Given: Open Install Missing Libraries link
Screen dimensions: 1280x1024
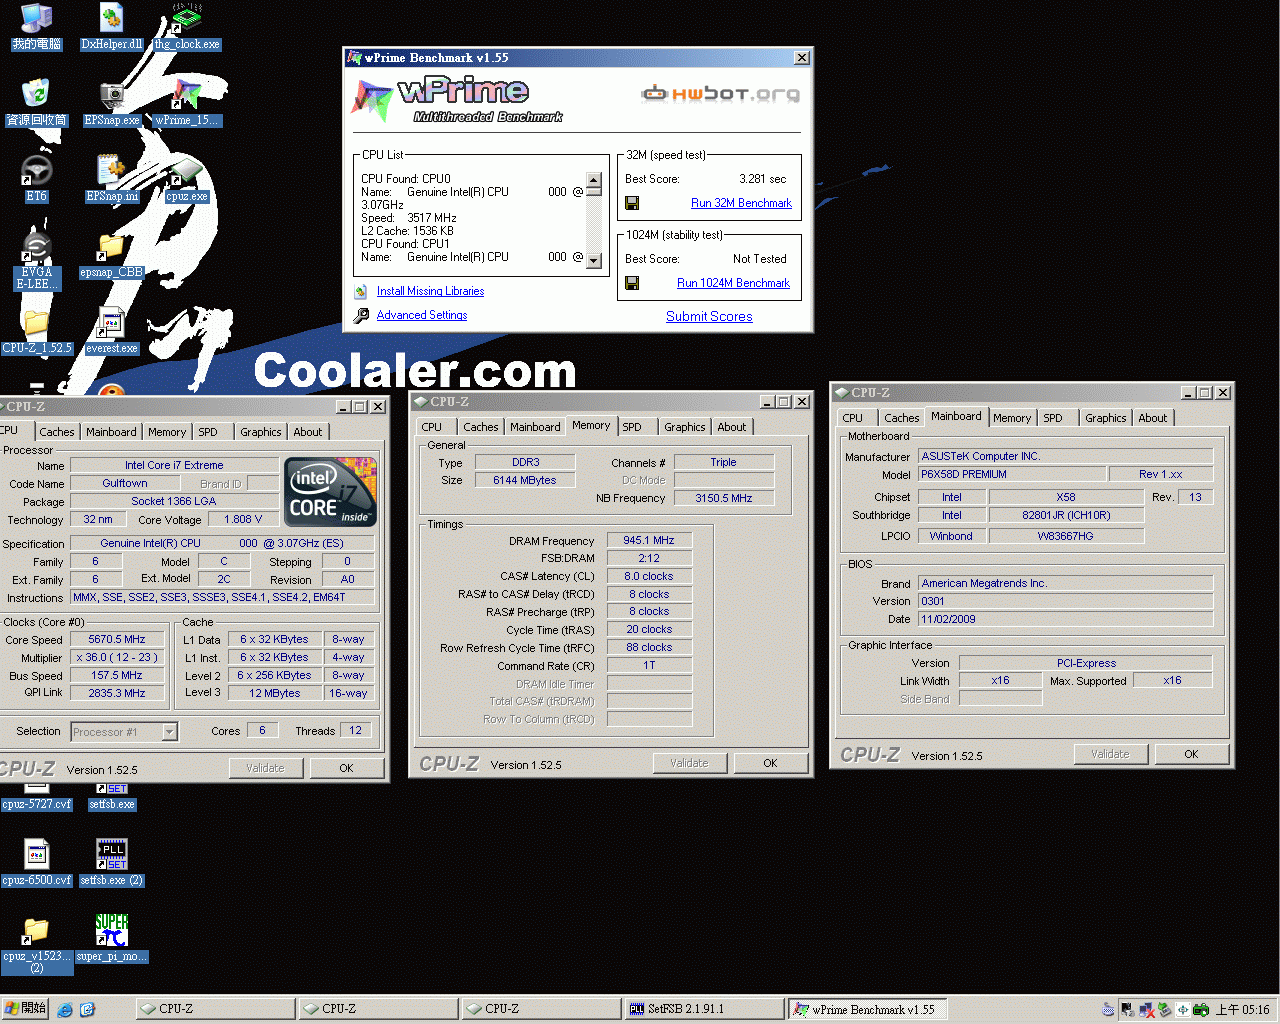Looking at the screenshot, I should tap(430, 291).
